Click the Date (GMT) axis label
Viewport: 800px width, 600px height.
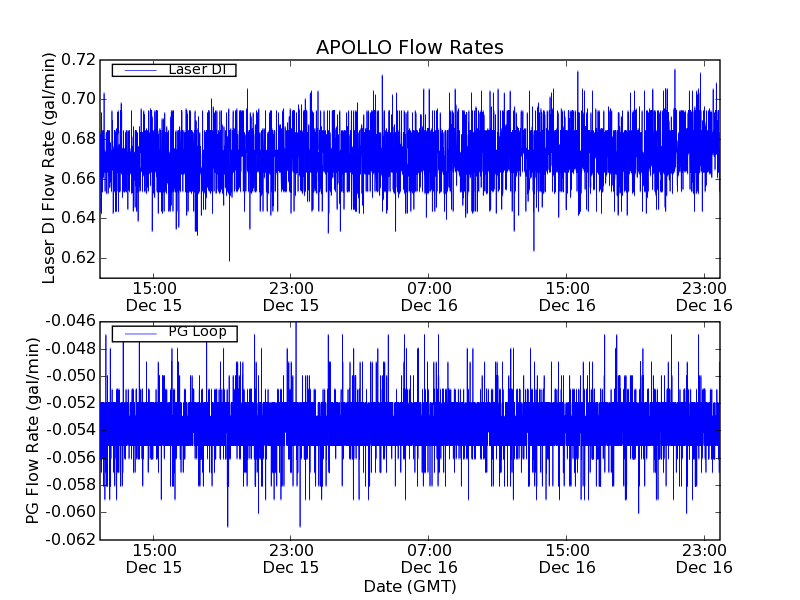point(410,586)
